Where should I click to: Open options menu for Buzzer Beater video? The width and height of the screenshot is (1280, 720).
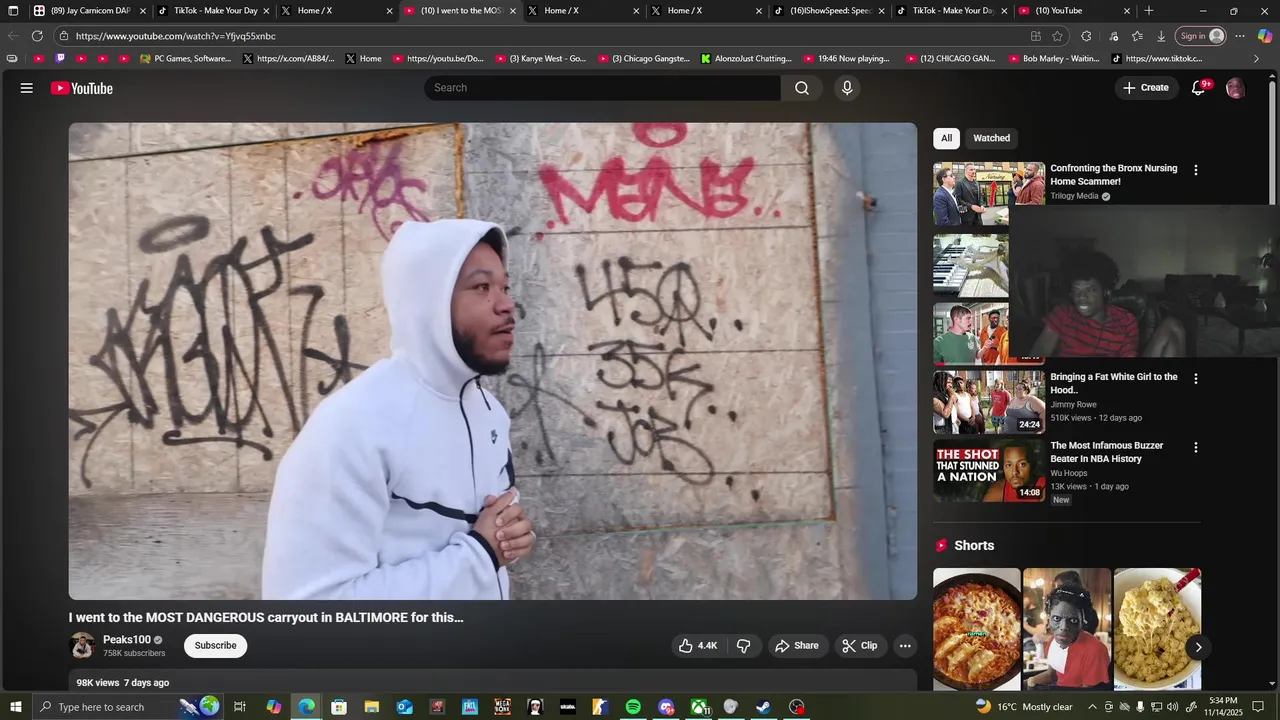point(1195,447)
